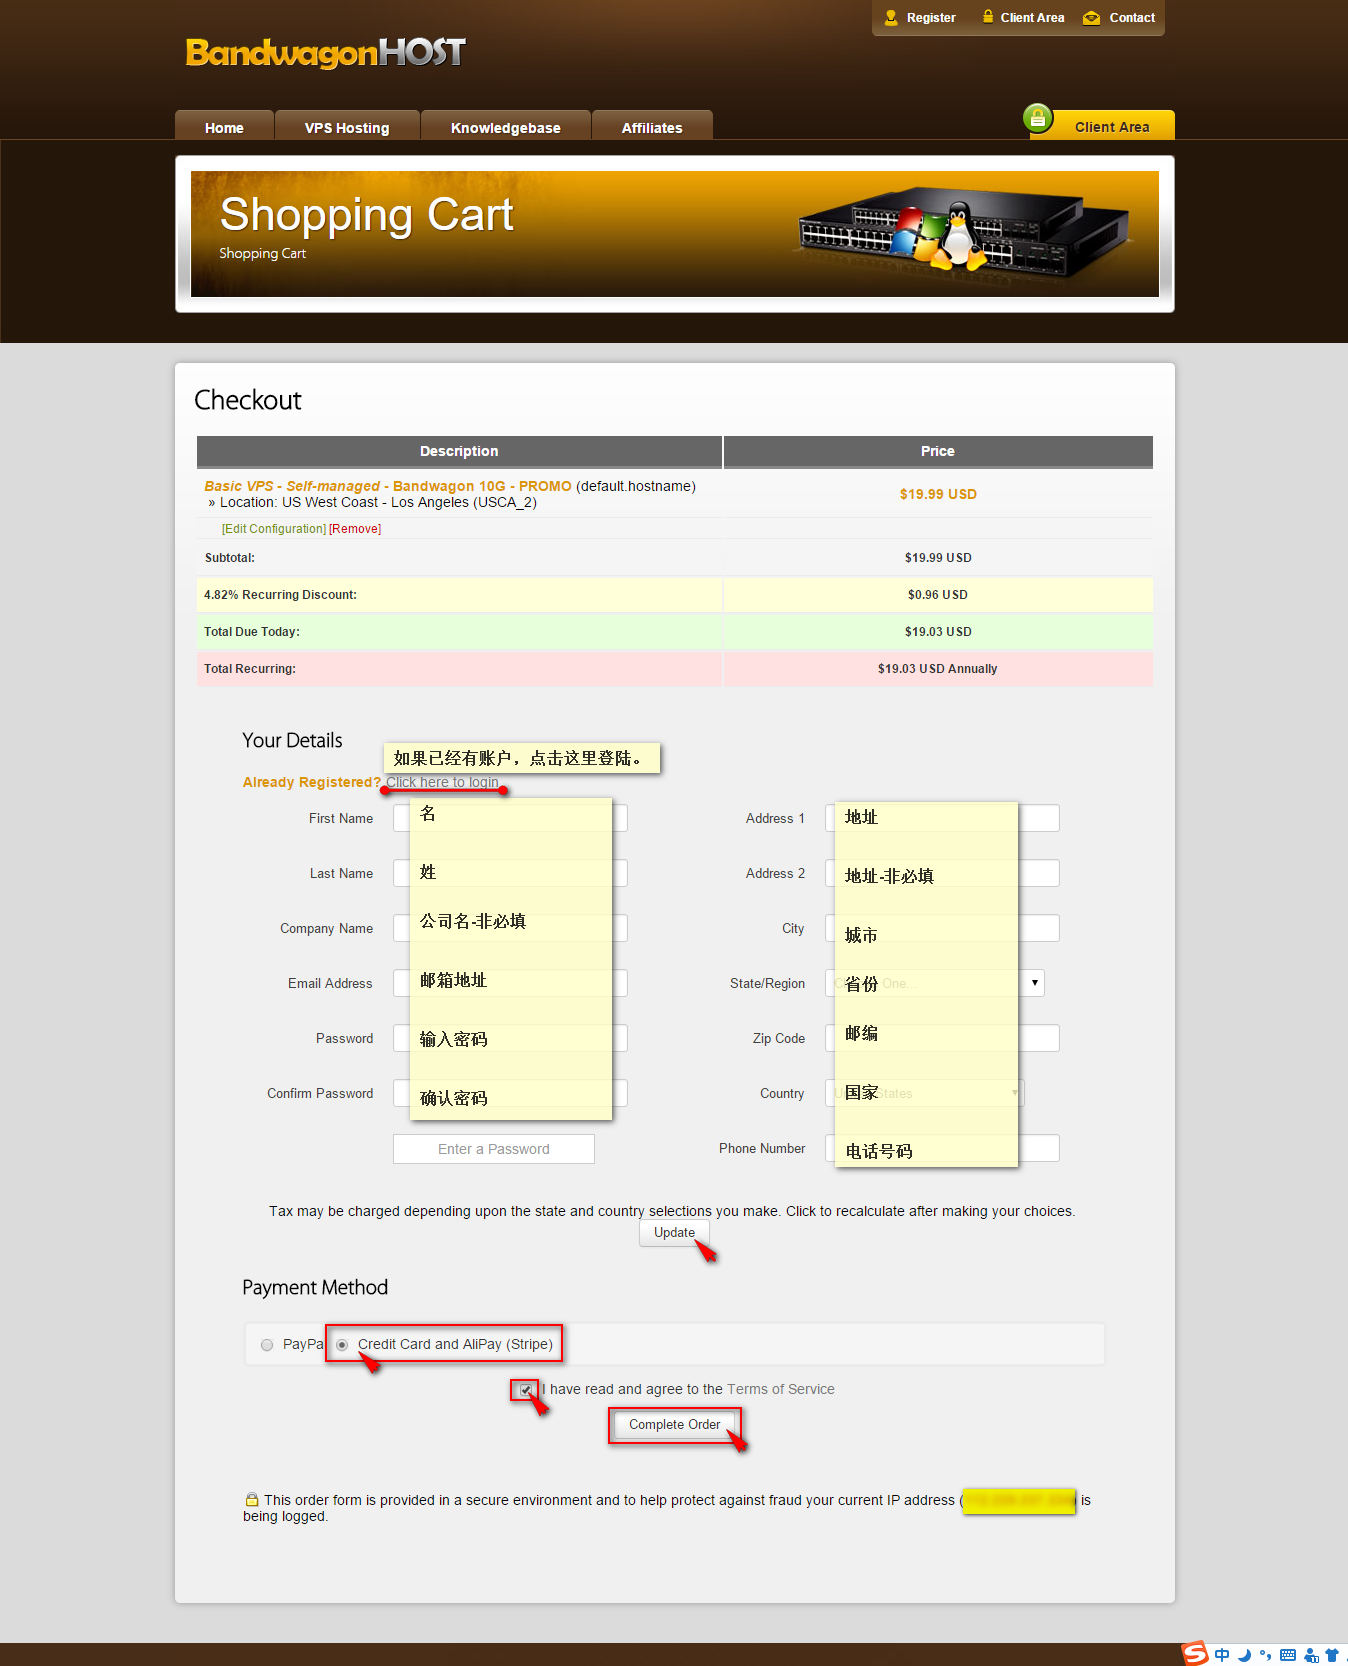Click the small padlock icon before secure notice
The width and height of the screenshot is (1348, 1666).
[252, 1499]
